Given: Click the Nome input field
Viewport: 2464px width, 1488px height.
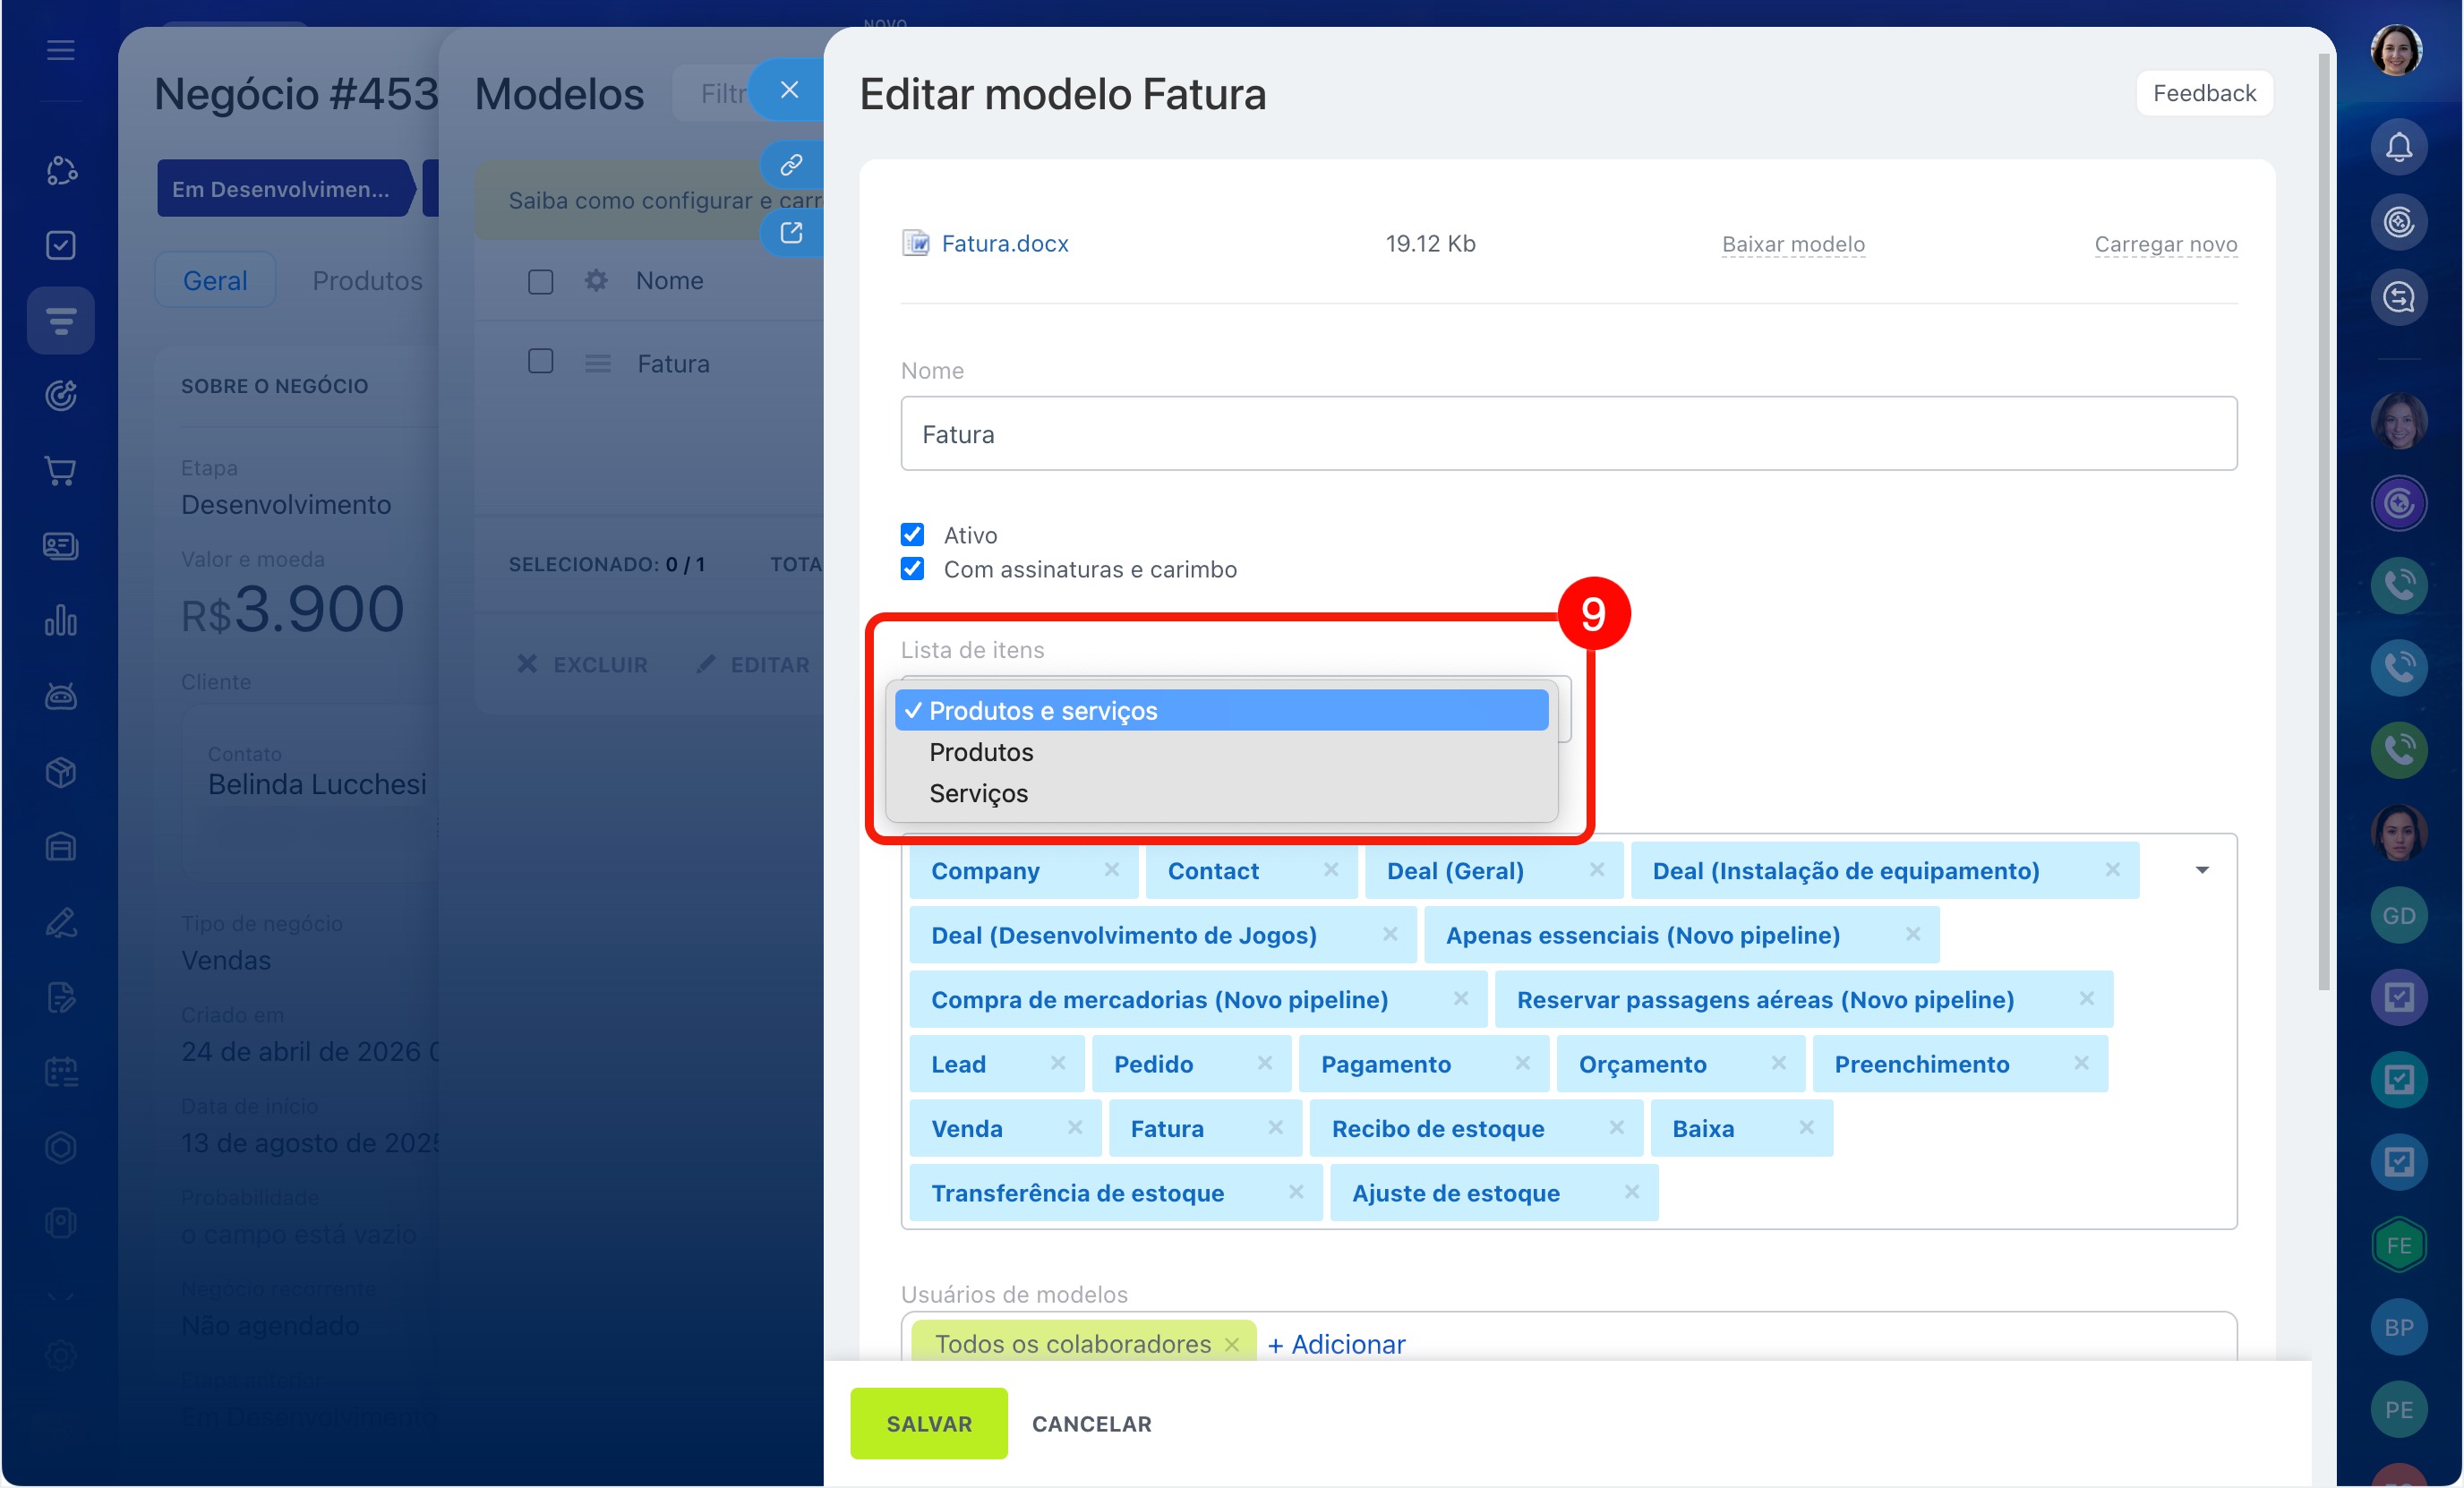Looking at the screenshot, I should (1568, 434).
